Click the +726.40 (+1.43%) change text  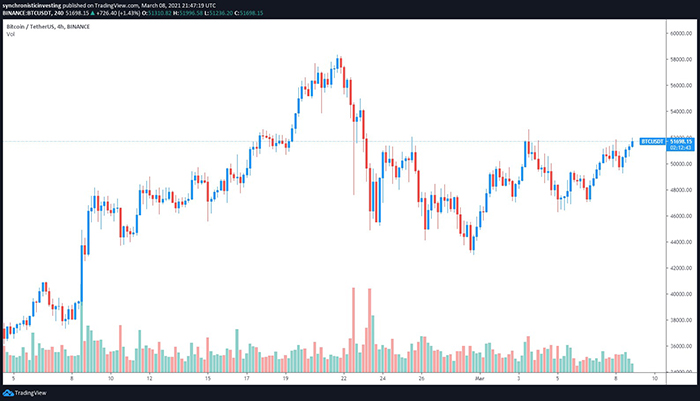[133, 14]
